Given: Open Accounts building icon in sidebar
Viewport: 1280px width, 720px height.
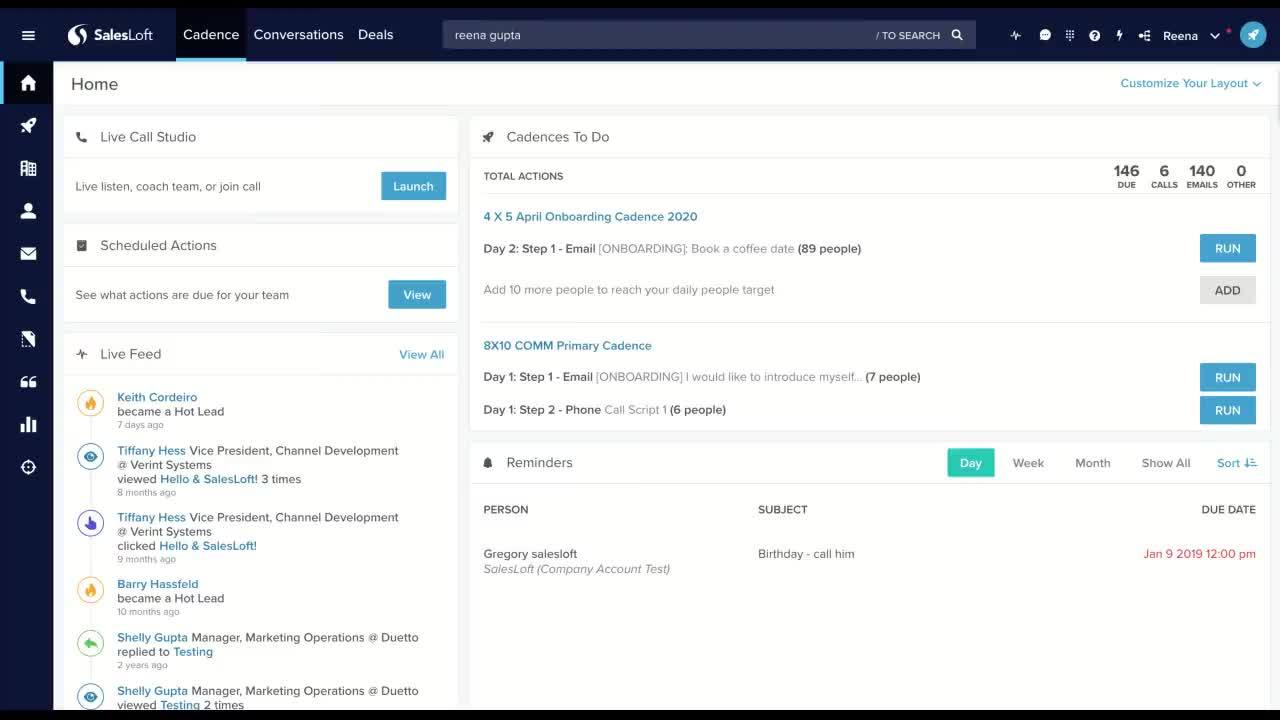Looking at the screenshot, I should tap(28, 168).
